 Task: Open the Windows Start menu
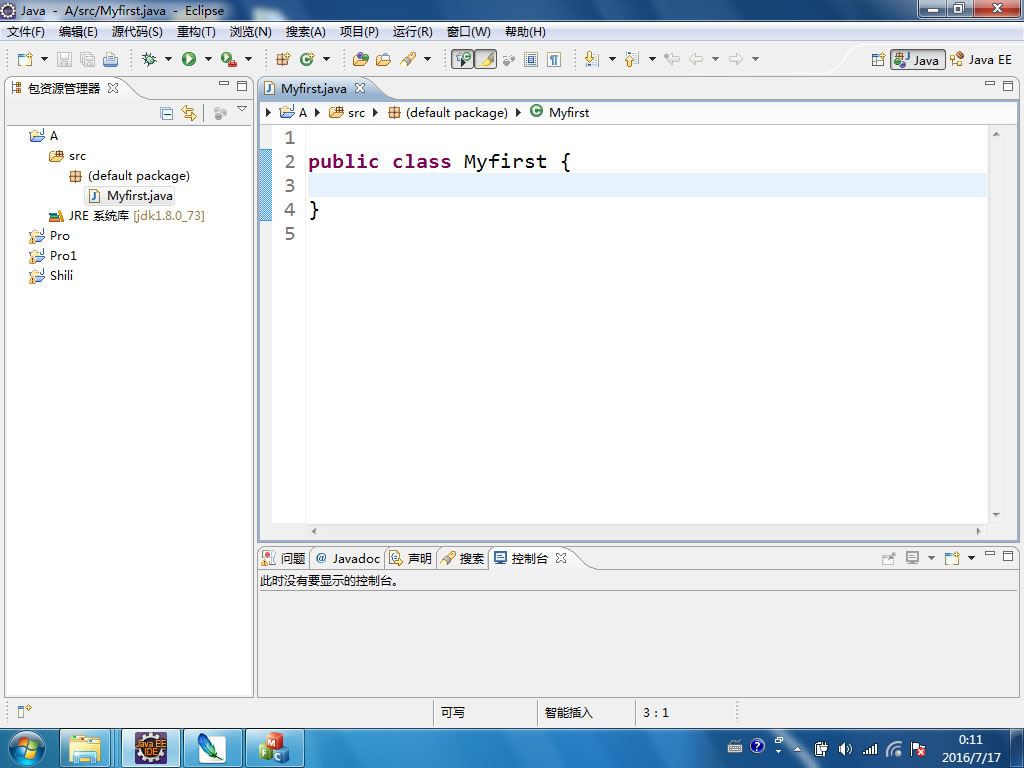27,748
